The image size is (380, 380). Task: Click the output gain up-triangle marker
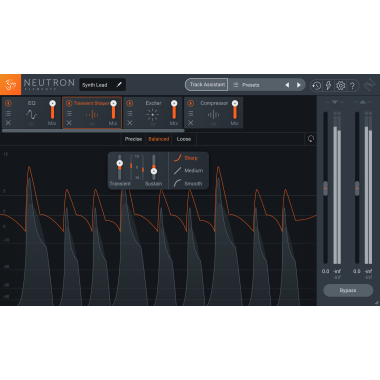(363, 102)
